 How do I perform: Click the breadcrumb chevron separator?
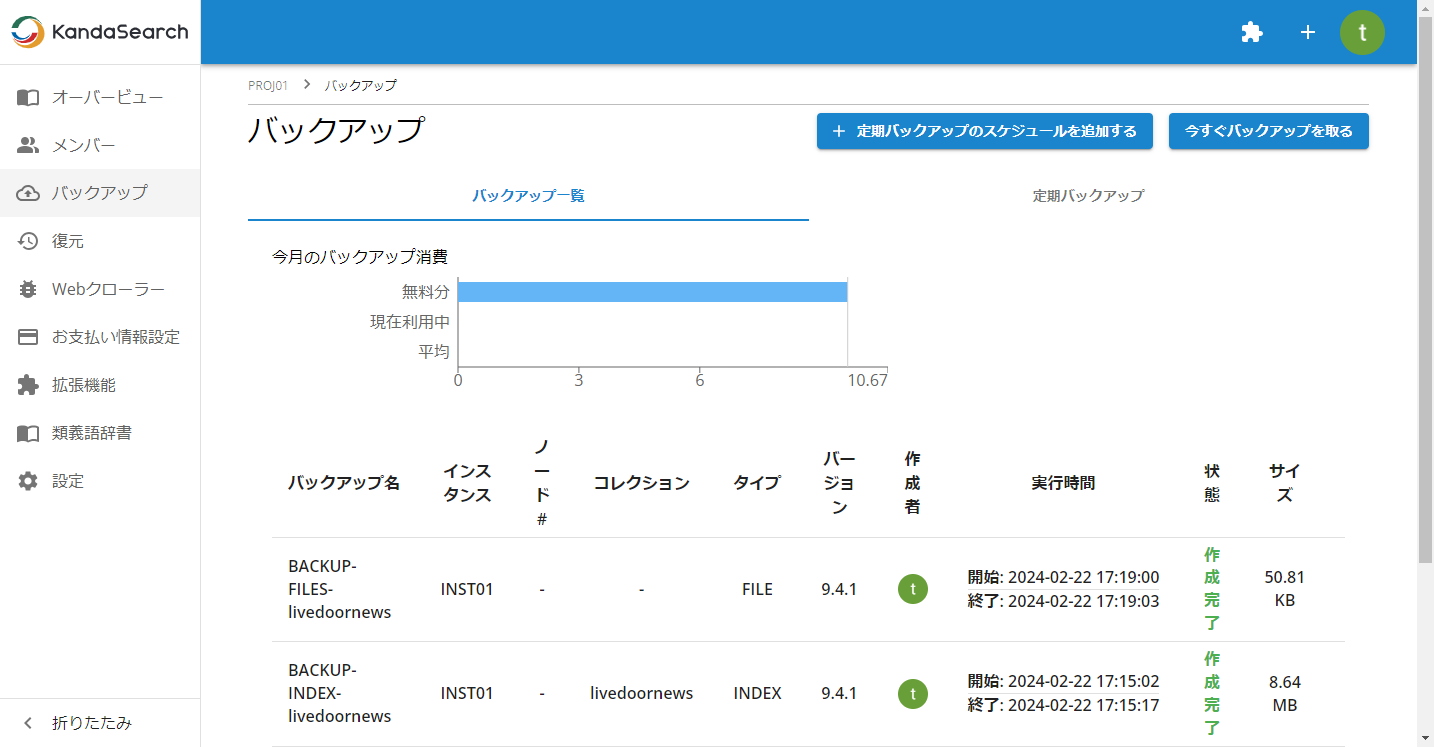[x=306, y=85]
